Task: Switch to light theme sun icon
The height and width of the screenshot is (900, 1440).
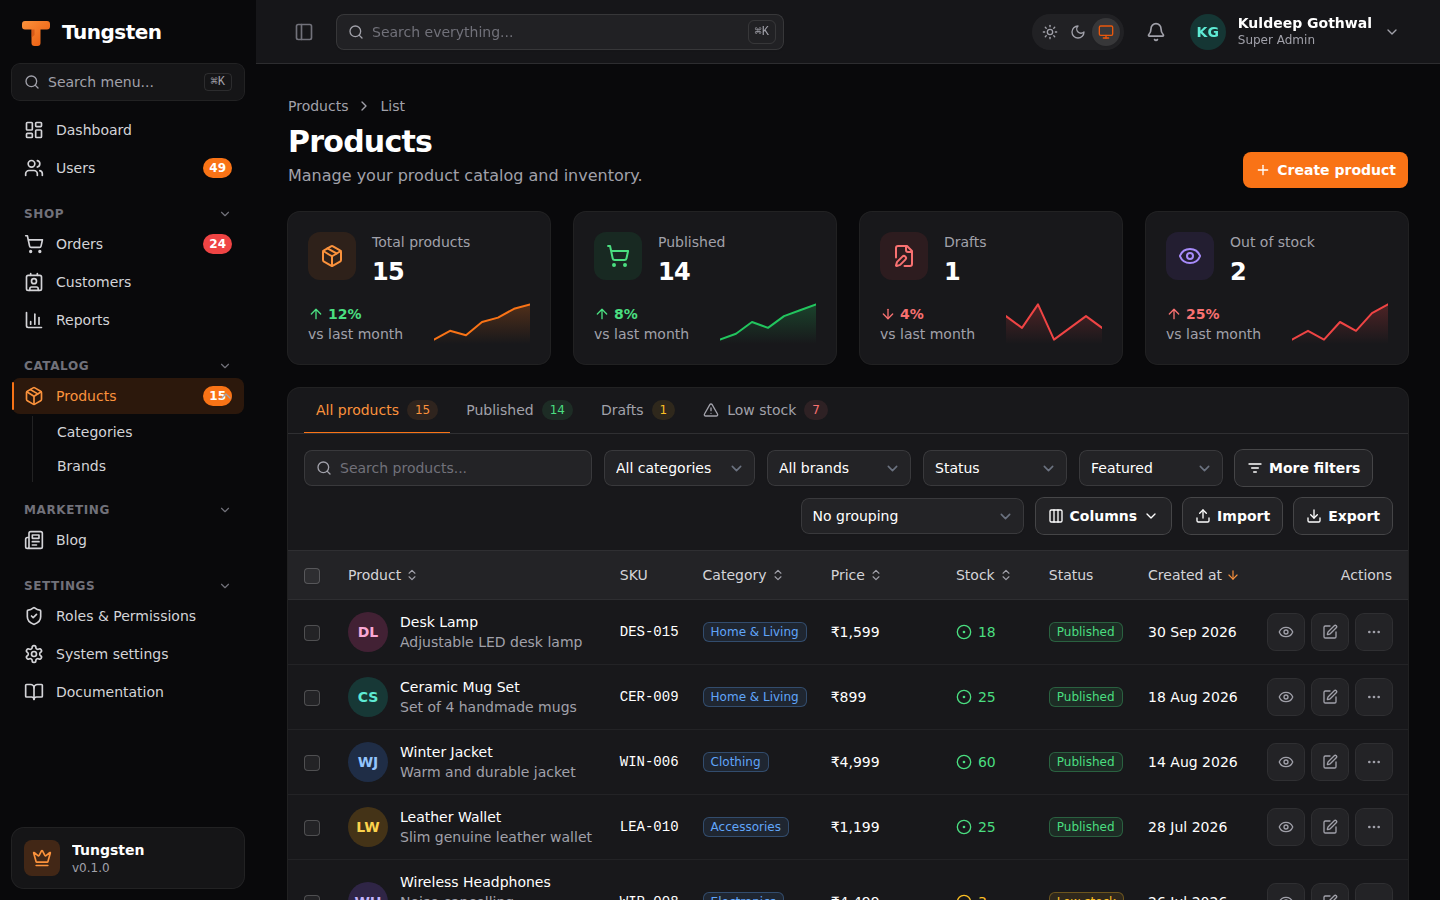Action: tap(1050, 32)
